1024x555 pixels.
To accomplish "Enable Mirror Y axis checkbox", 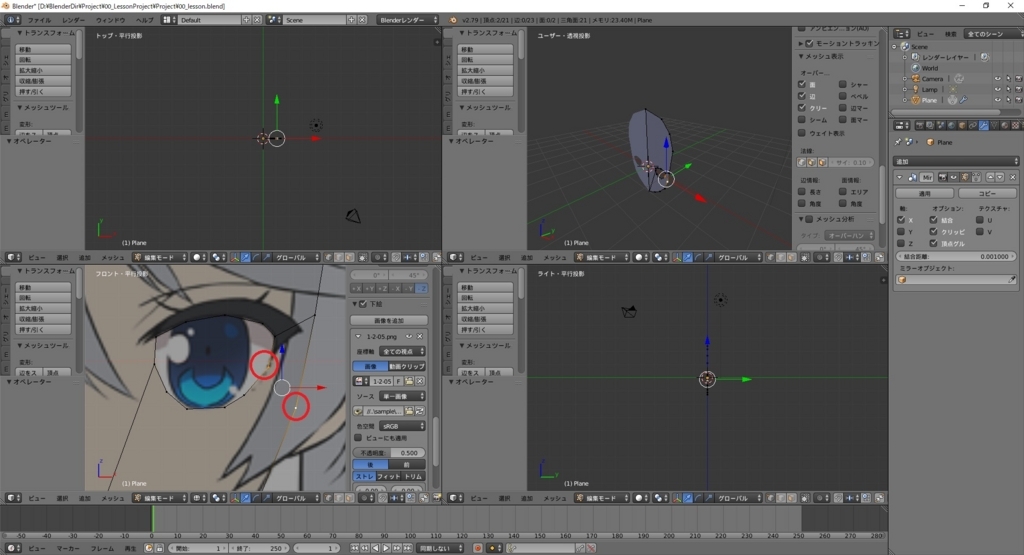I will (x=901, y=232).
